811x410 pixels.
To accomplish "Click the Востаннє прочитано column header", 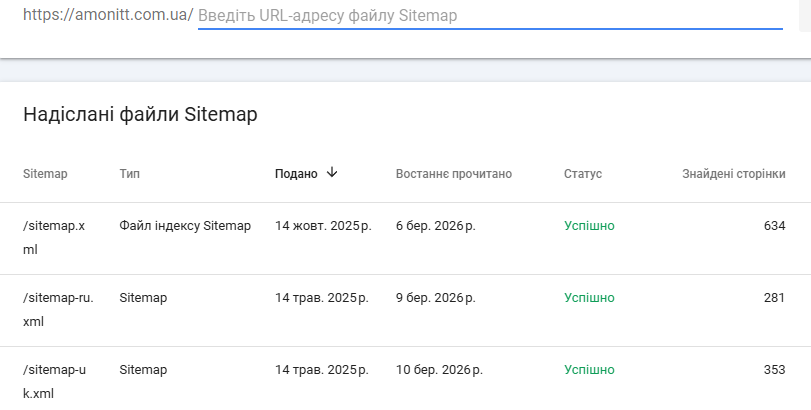I will click(453, 174).
